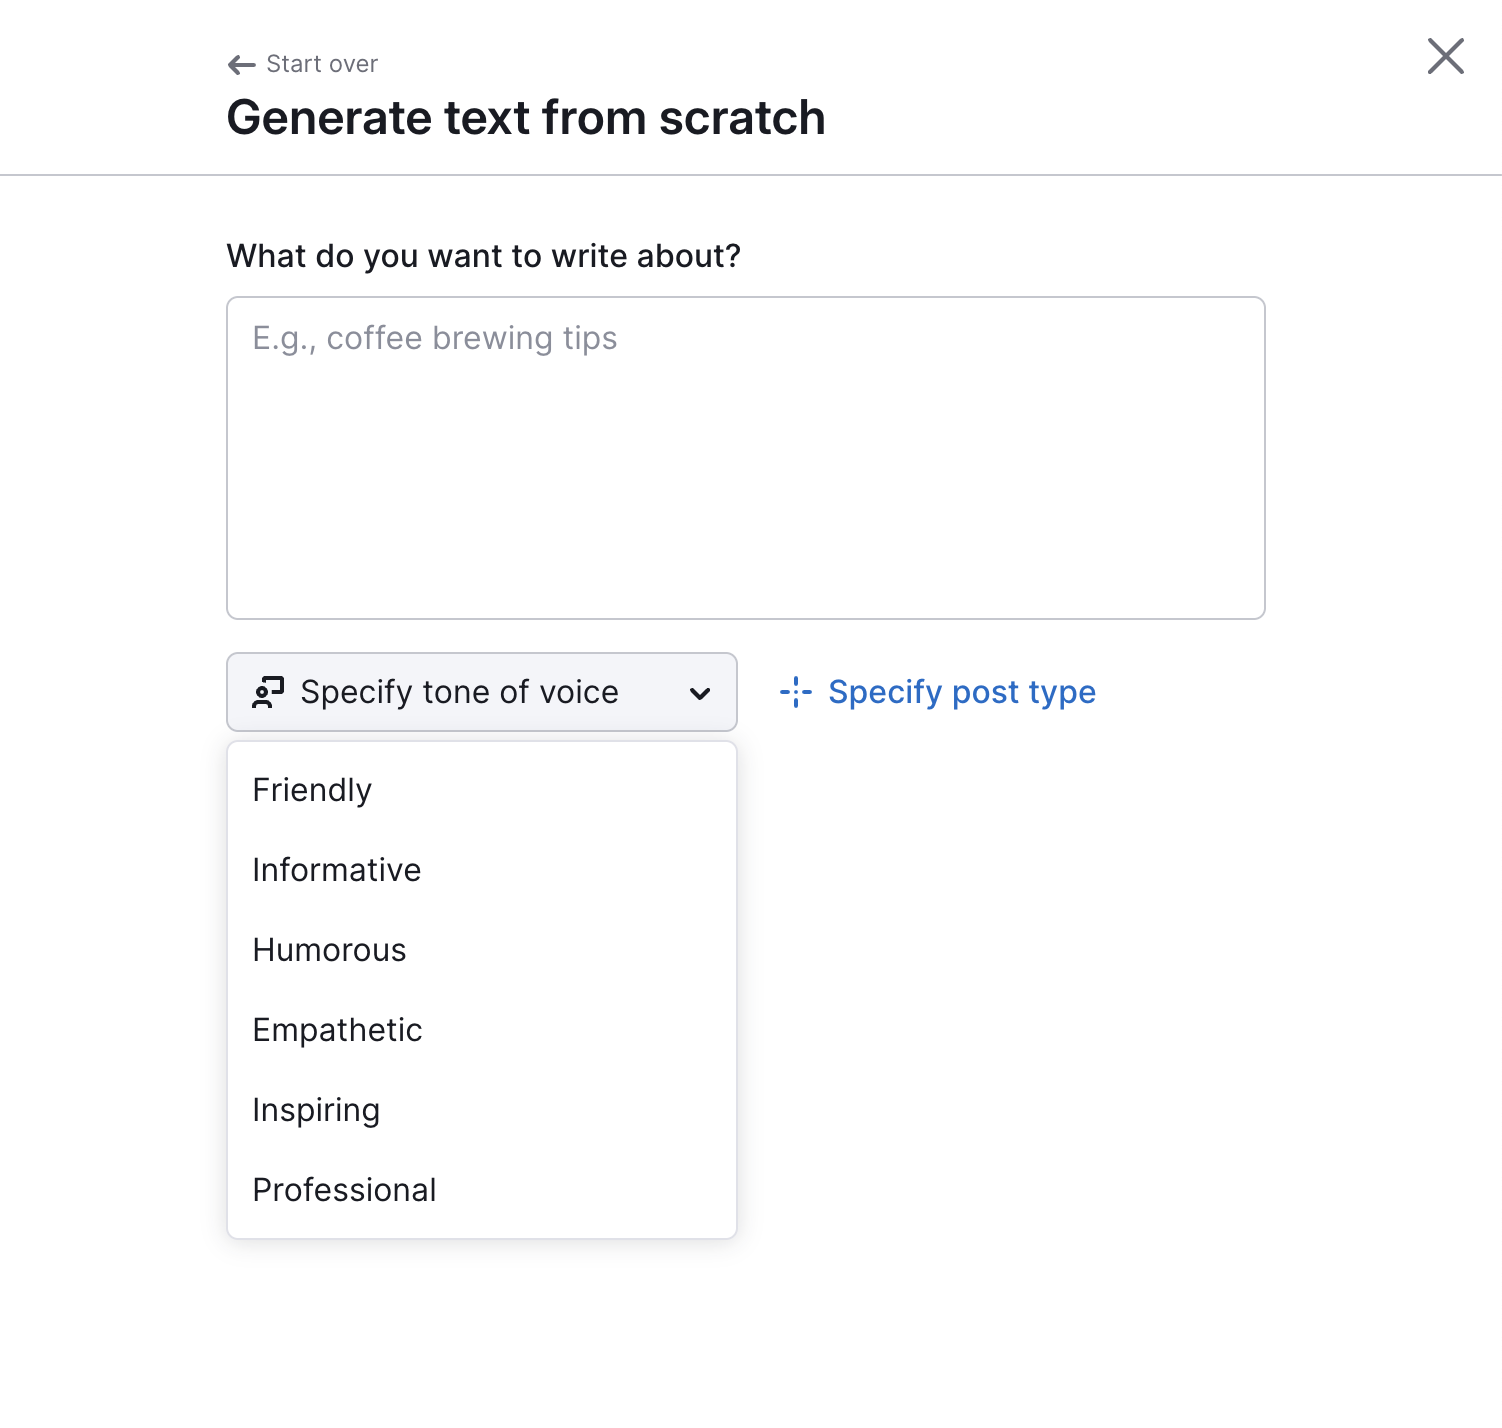This screenshot has height=1428, width=1502.
Task: Click inside the topic text input field
Action: click(x=746, y=456)
